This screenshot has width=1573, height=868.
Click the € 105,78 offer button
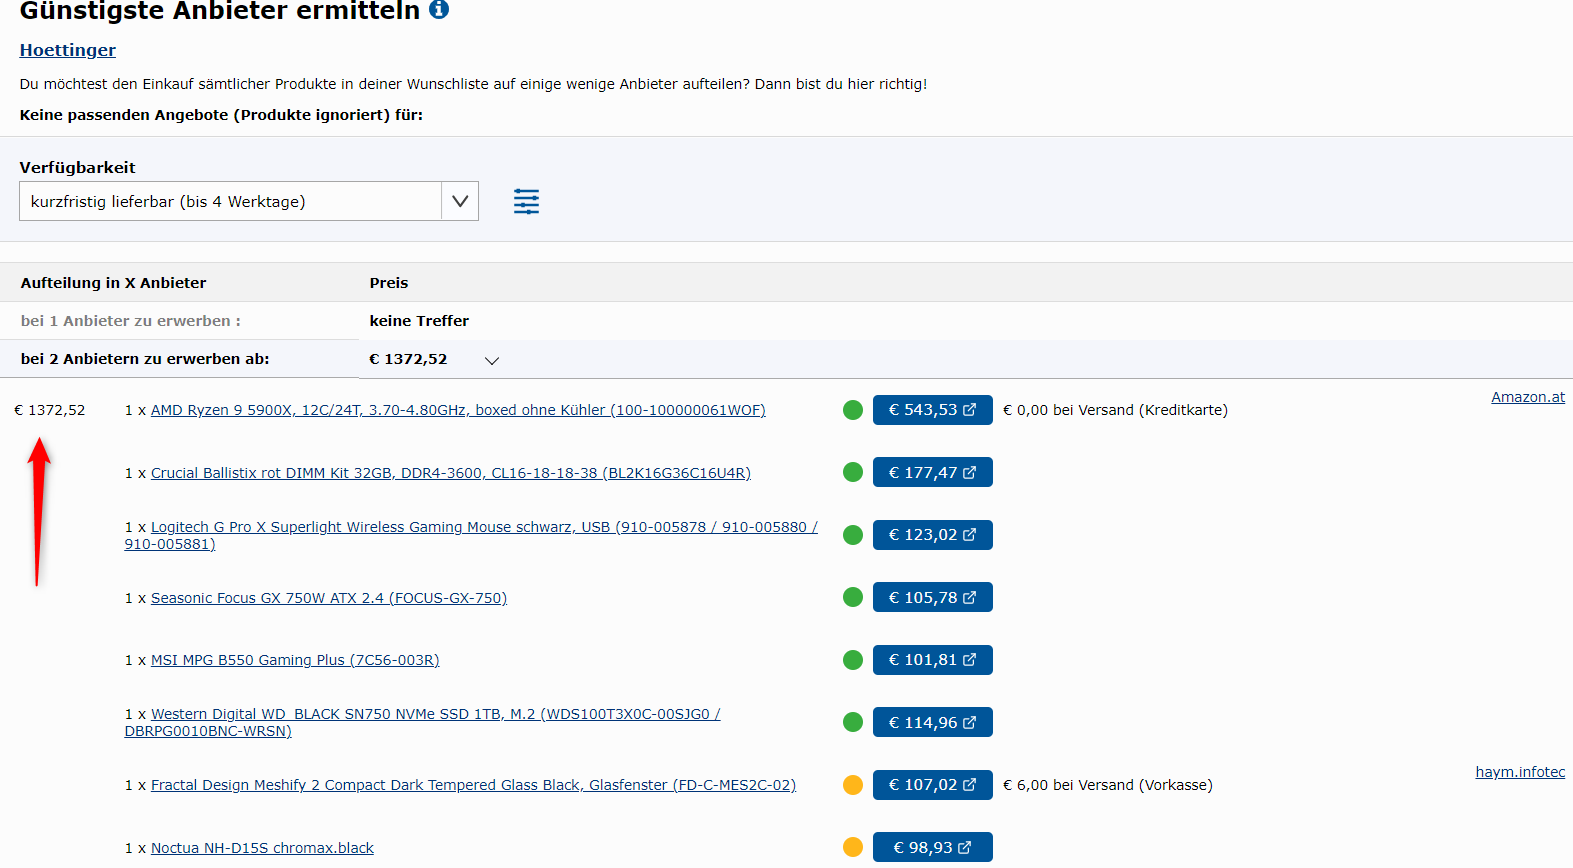[932, 597]
